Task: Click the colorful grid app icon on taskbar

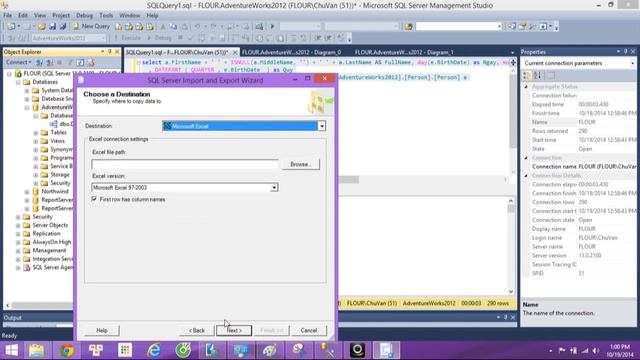Action: 125,350
